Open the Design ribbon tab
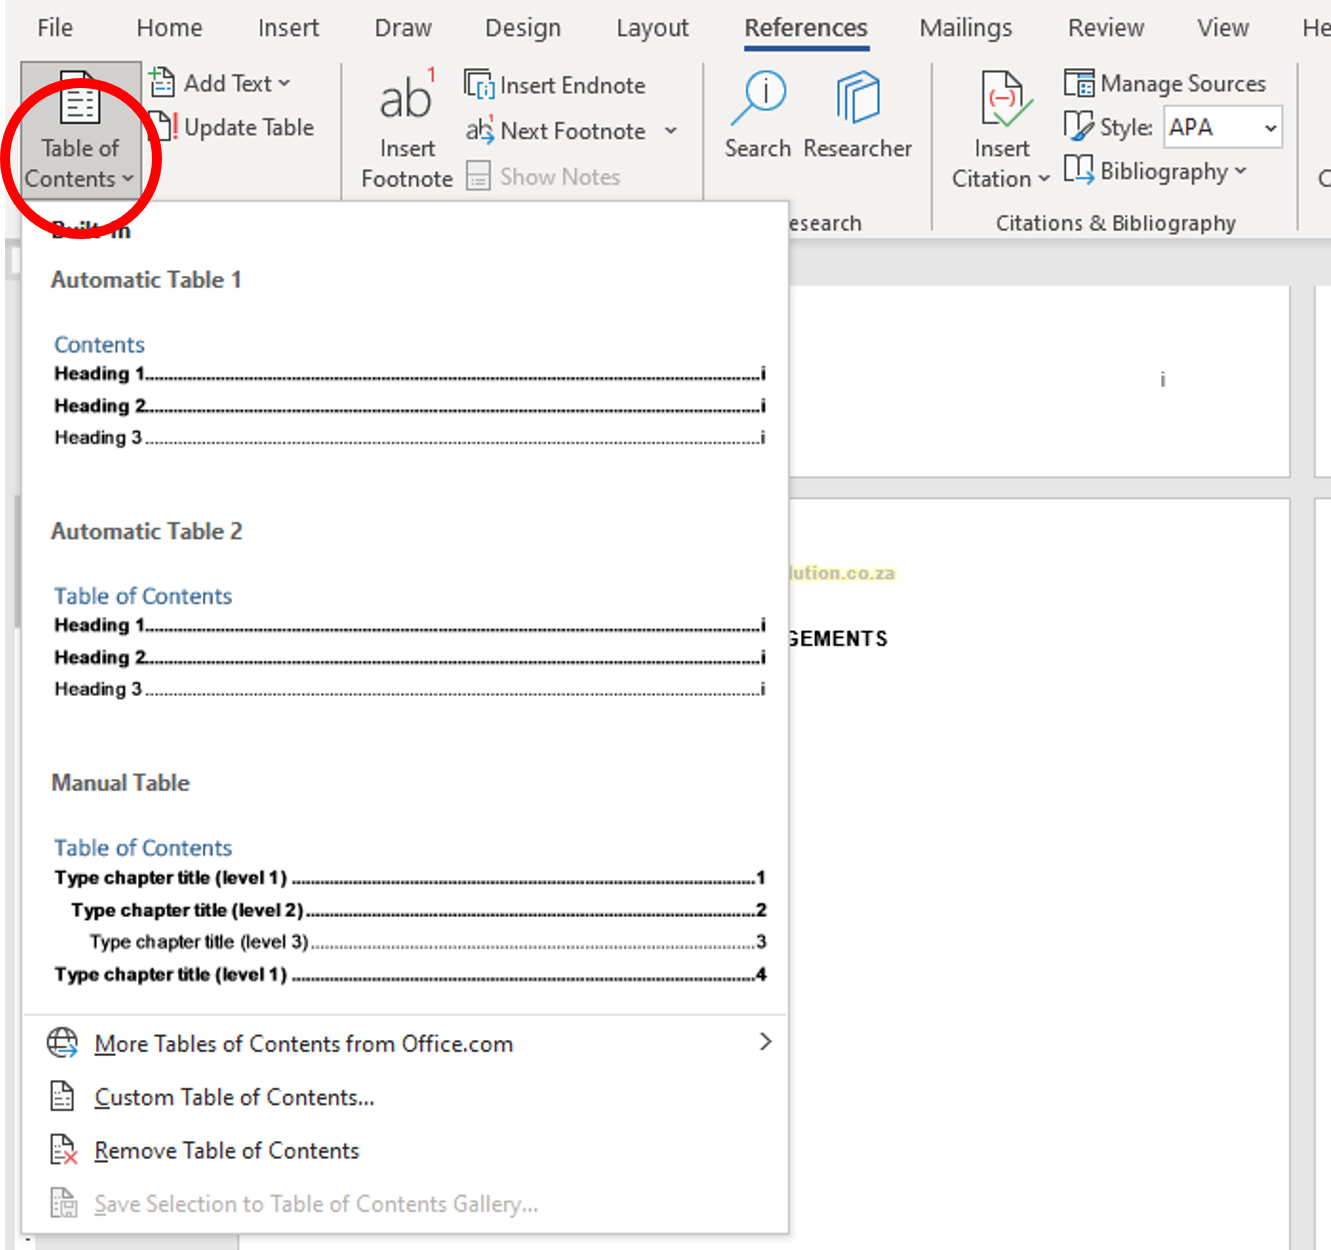The height and width of the screenshot is (1250, 1331). point(522,28)
